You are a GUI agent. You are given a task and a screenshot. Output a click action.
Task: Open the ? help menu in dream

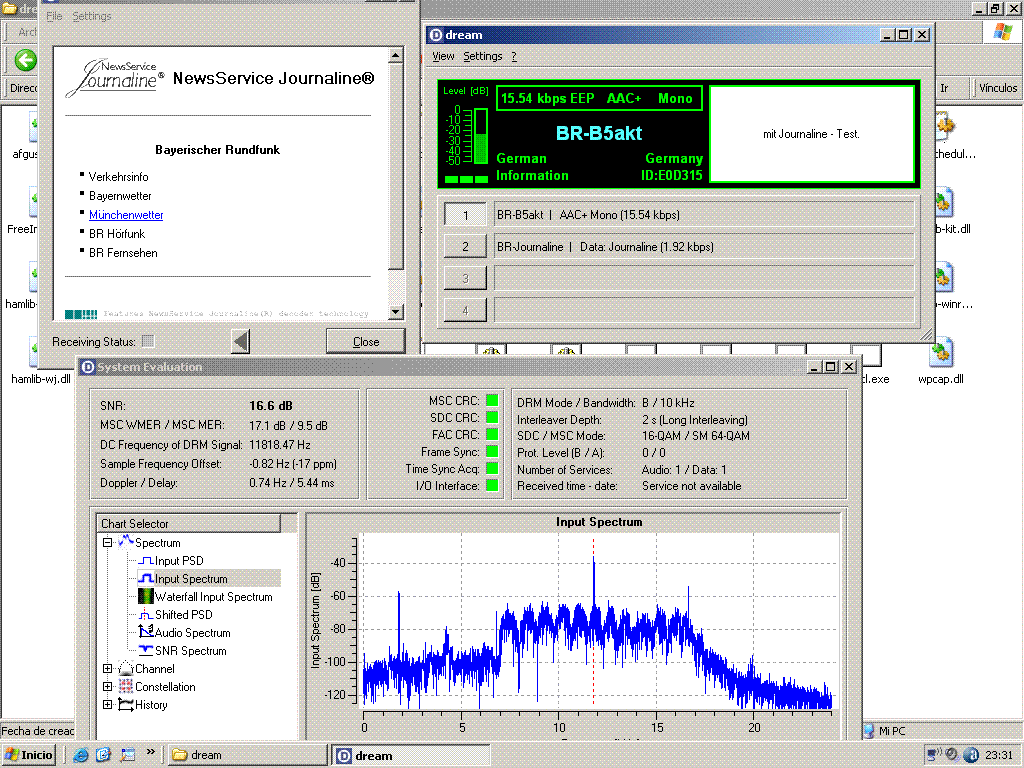coord(514,56)
